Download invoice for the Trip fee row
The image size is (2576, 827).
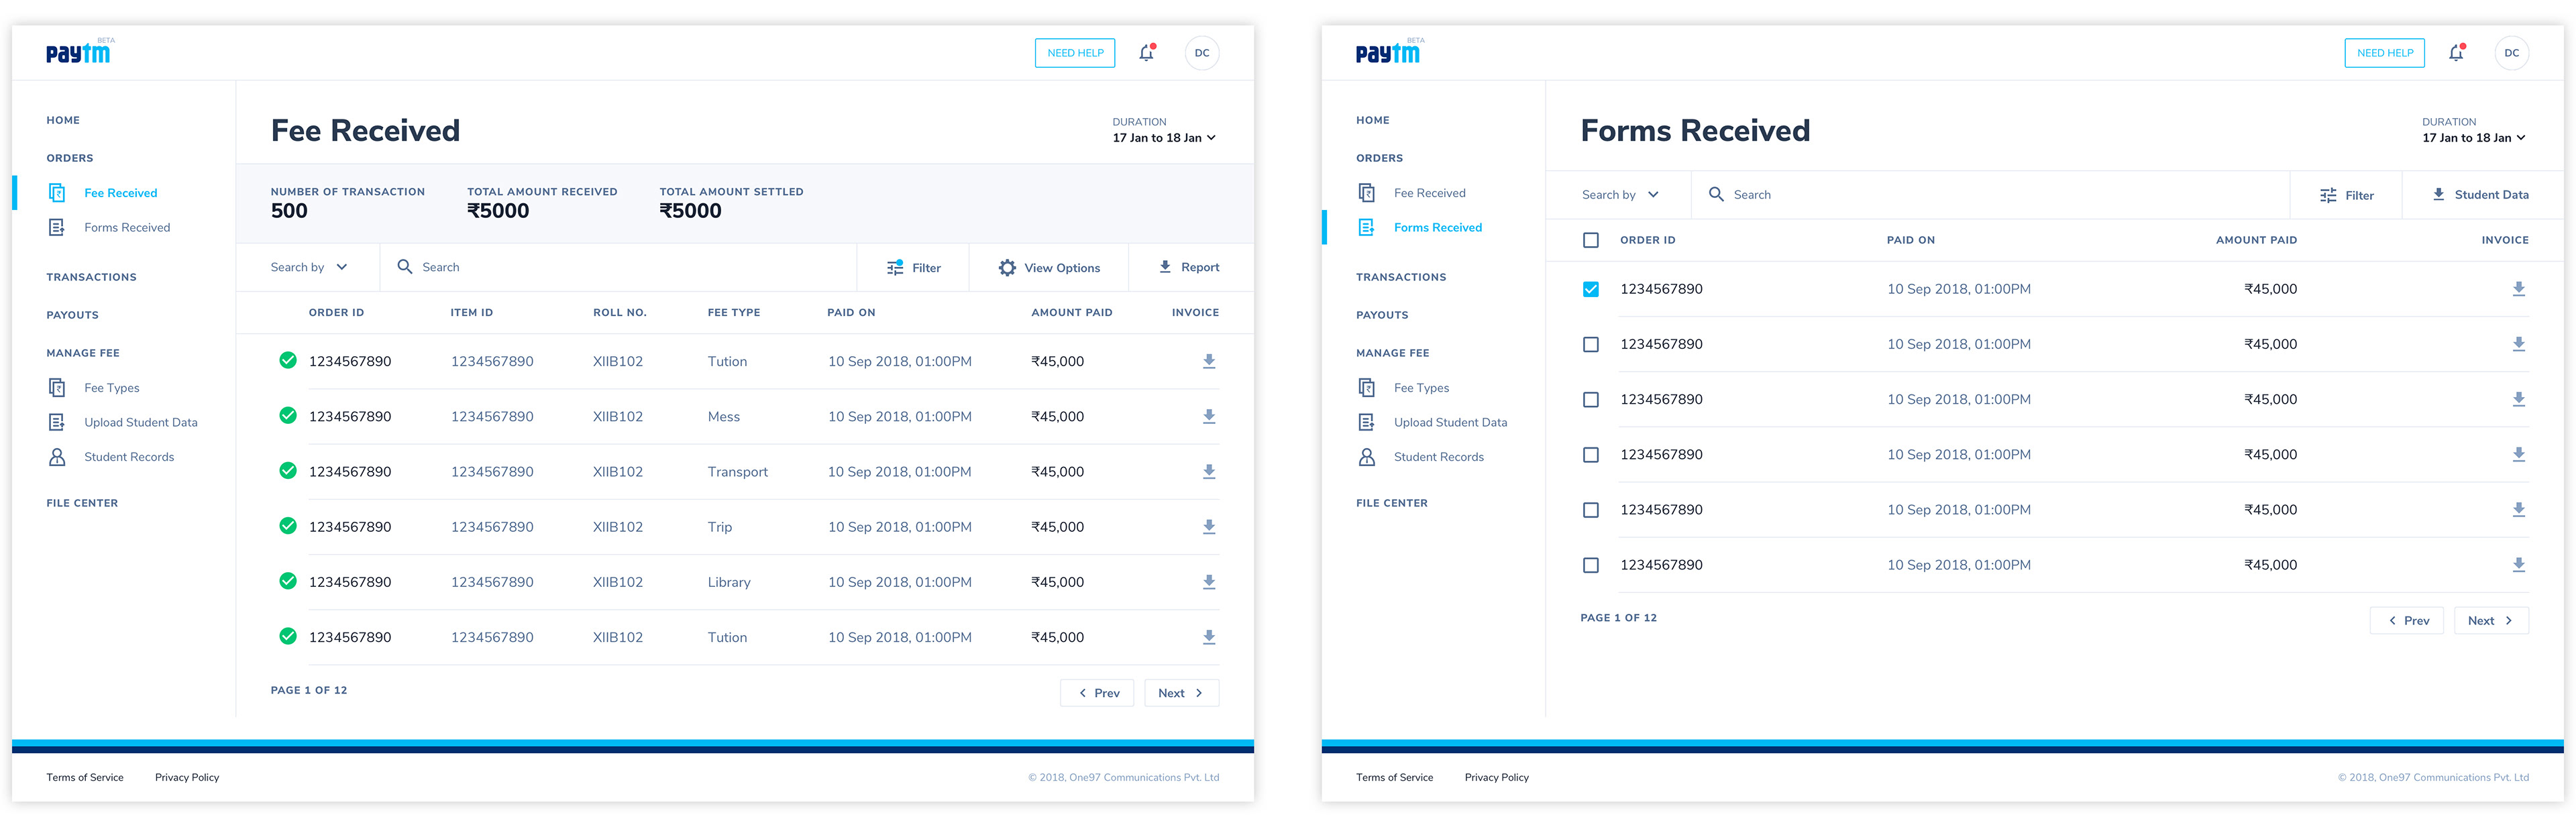pos(1209,526)
